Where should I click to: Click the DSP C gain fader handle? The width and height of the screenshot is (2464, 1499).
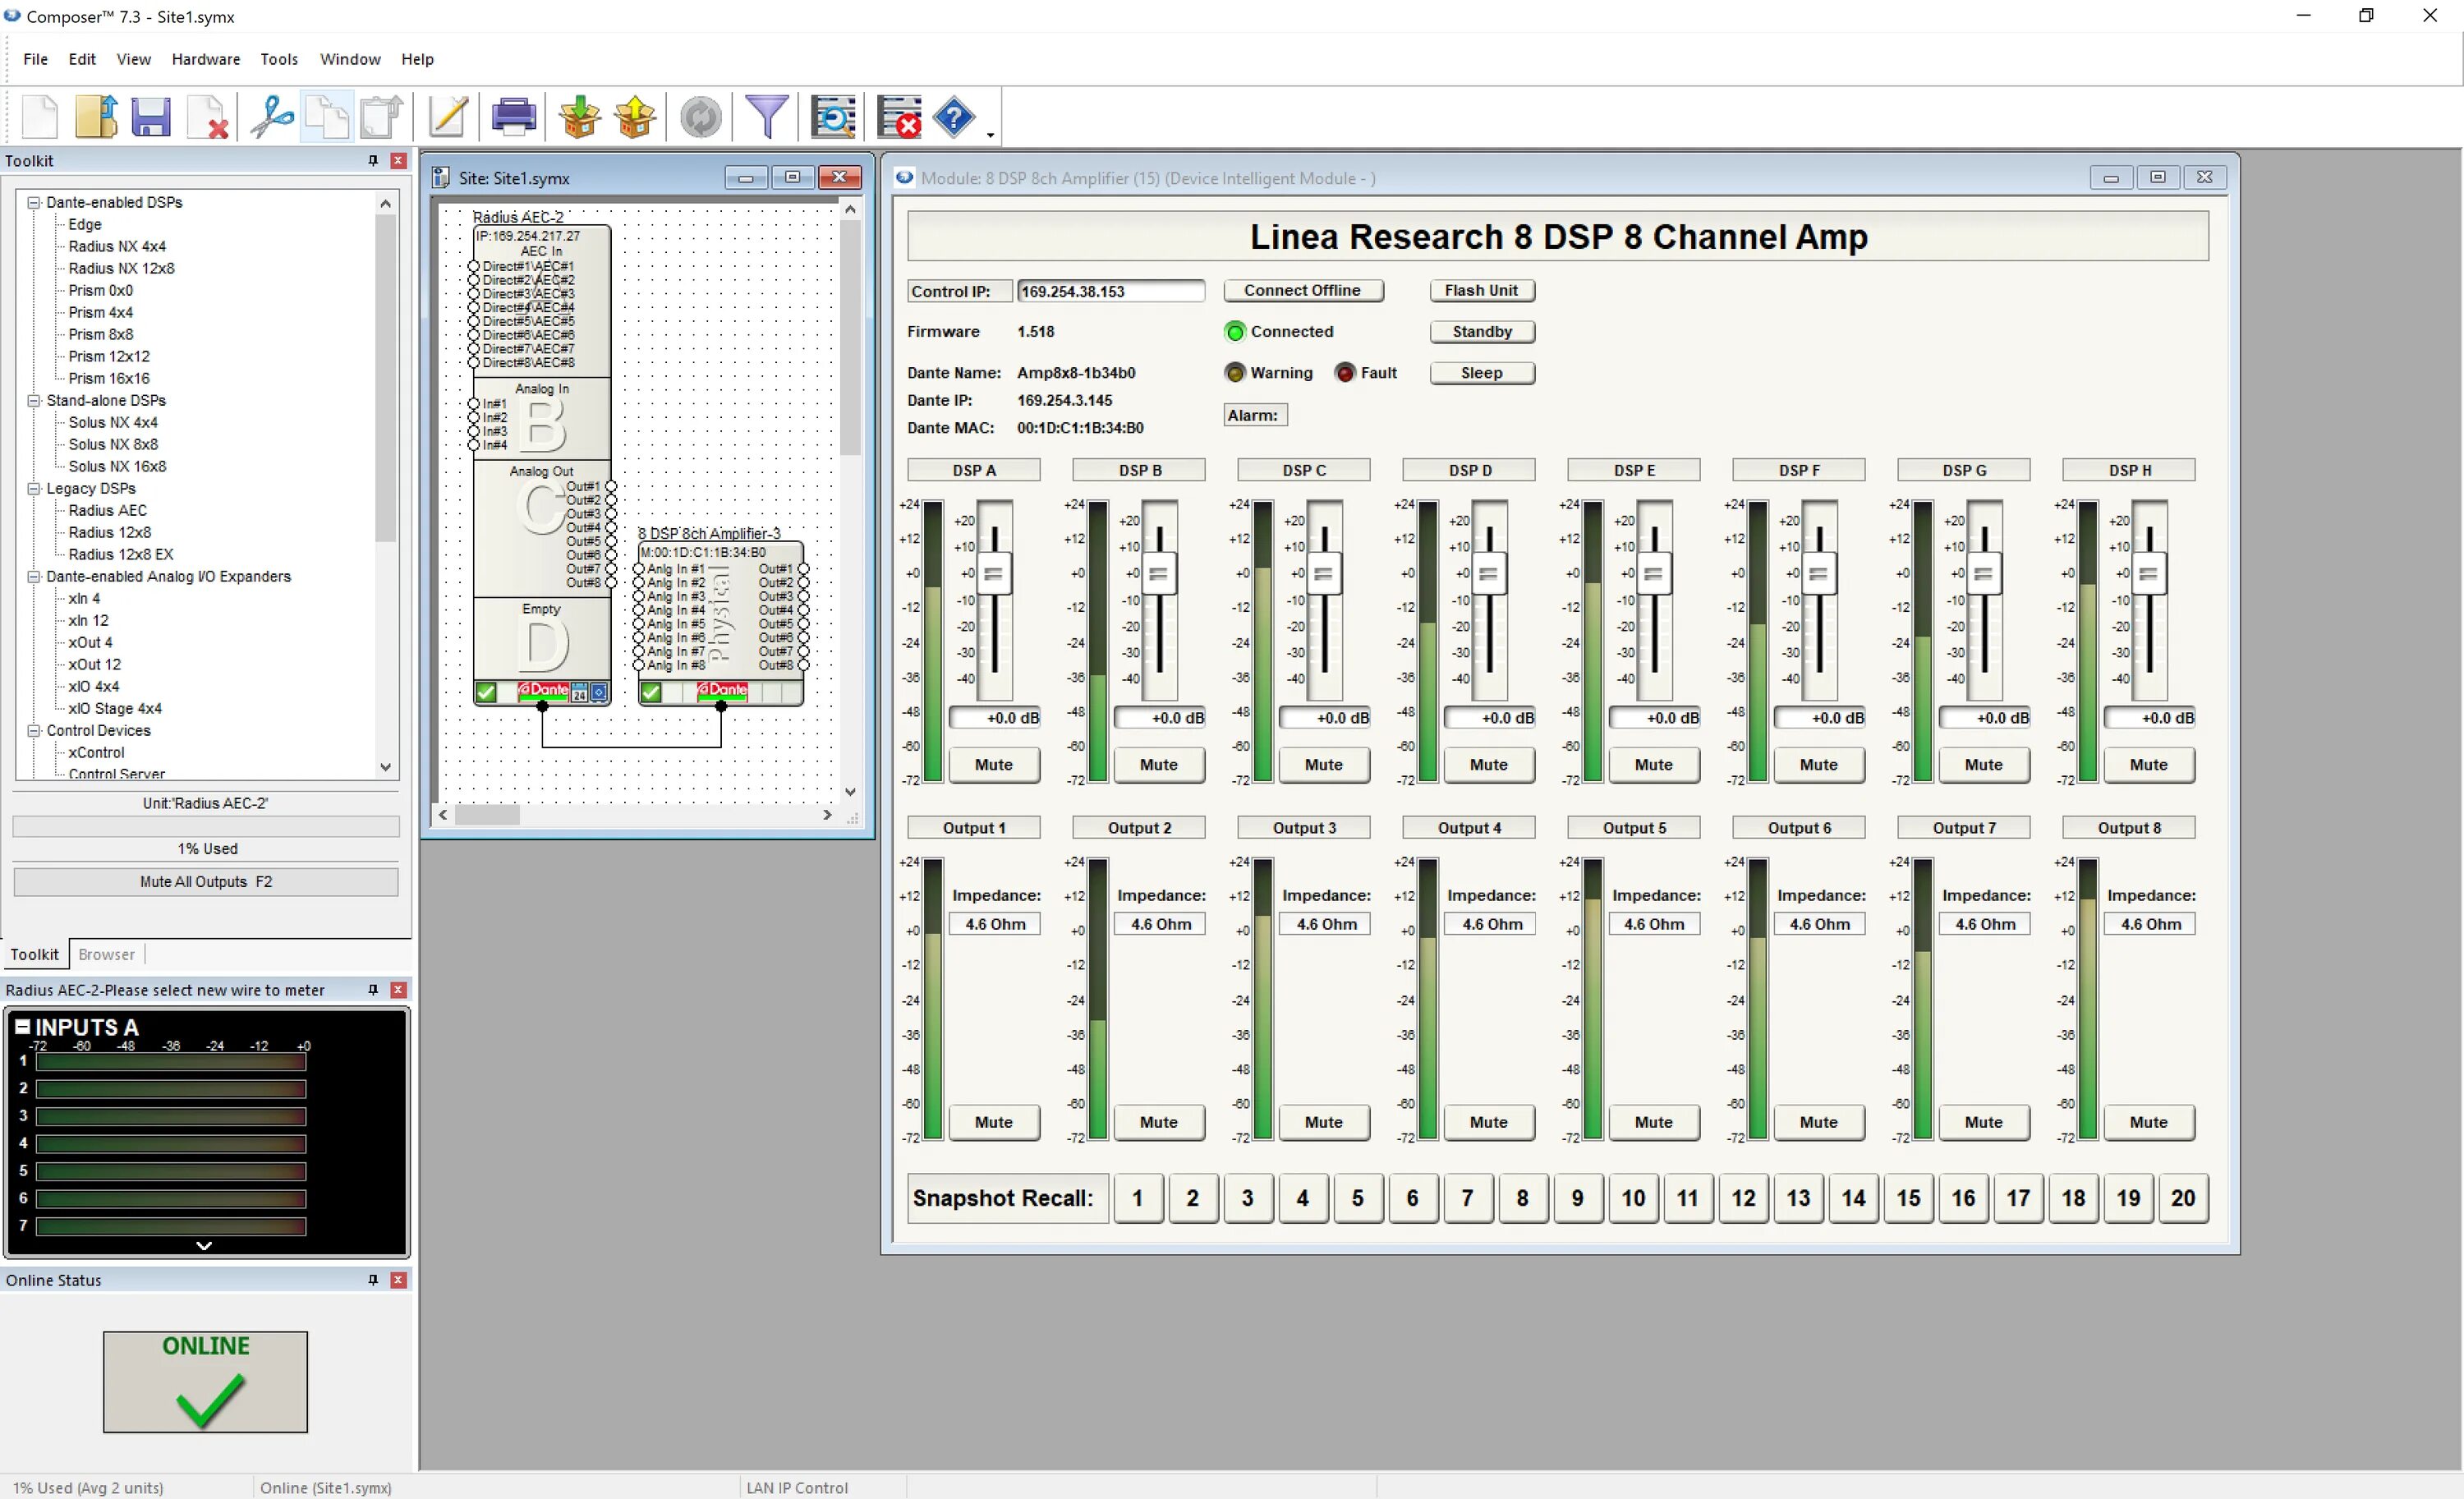pos(1323,574)
